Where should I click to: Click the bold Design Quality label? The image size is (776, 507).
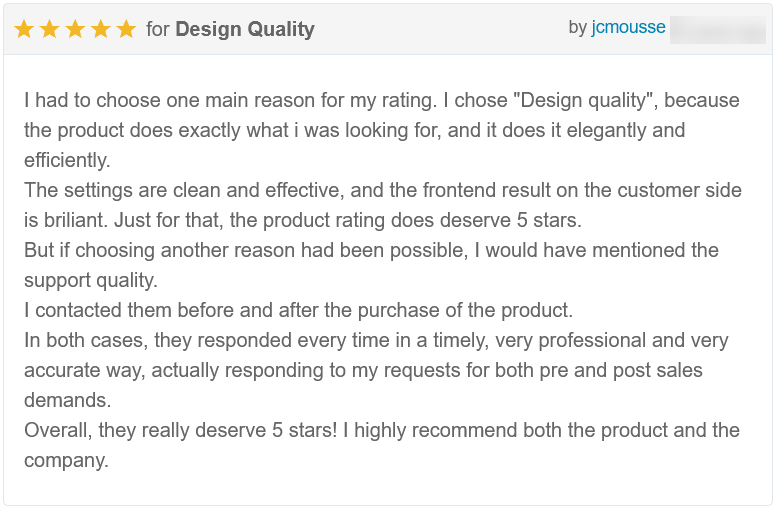(x=245, y=29)
